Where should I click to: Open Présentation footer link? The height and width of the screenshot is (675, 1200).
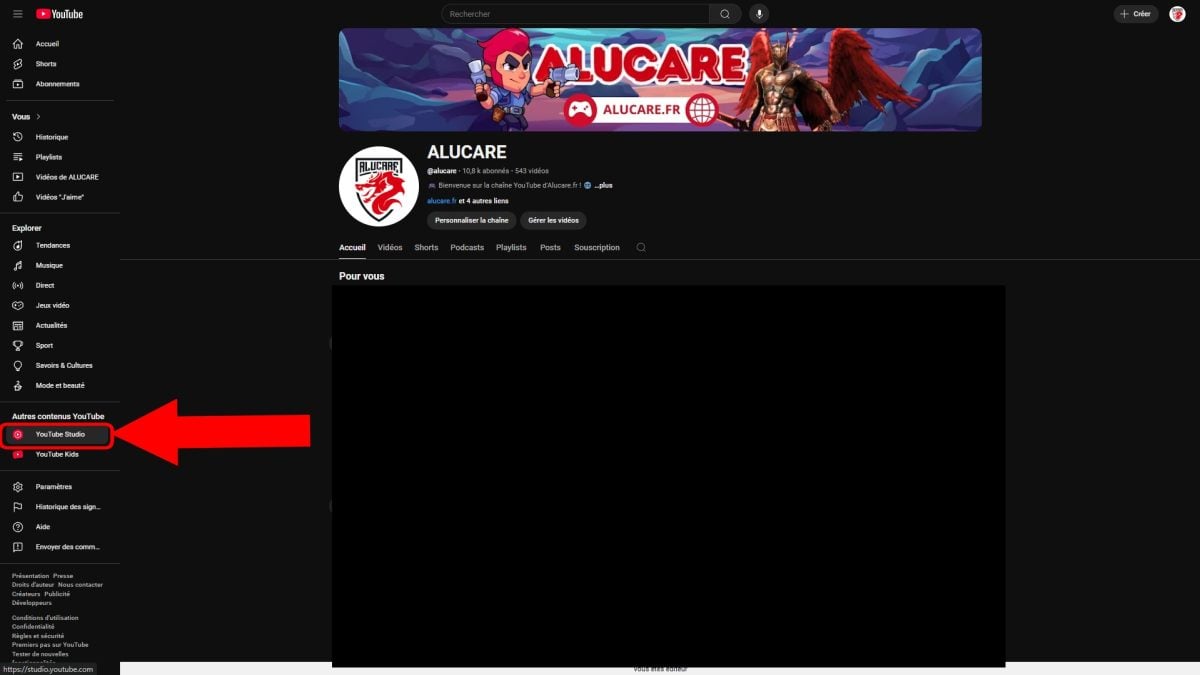pyautogui.click(x=30, y=576)
